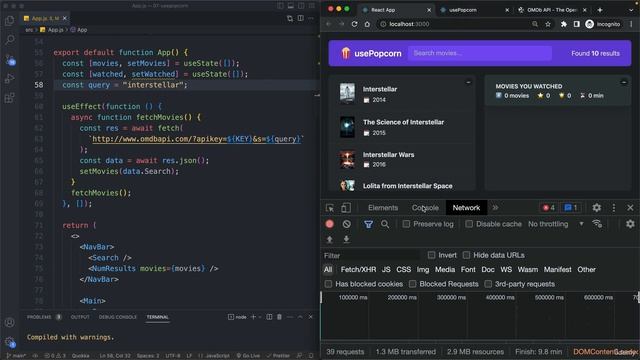The image size is (640, 360).
Task: Open the VS Code Search sidebar icon
Action: coord(9,40)
